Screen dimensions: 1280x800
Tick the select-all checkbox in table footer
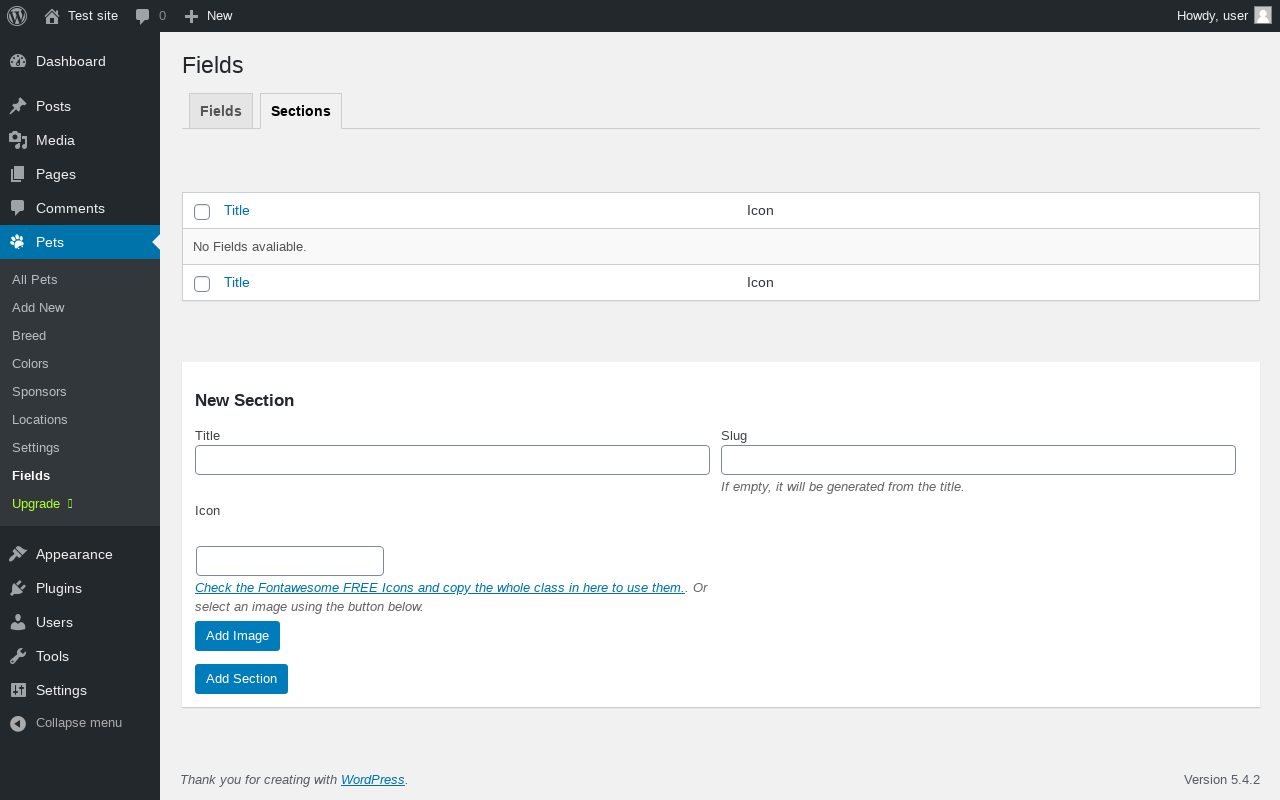point(202,284)
